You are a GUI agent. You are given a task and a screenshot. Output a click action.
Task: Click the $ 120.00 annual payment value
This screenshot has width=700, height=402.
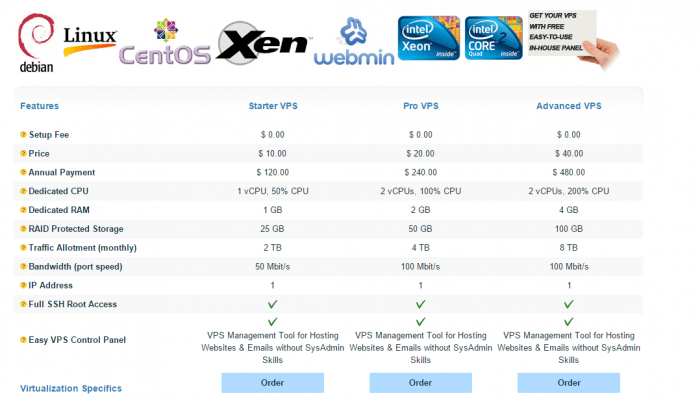point(272,172)
